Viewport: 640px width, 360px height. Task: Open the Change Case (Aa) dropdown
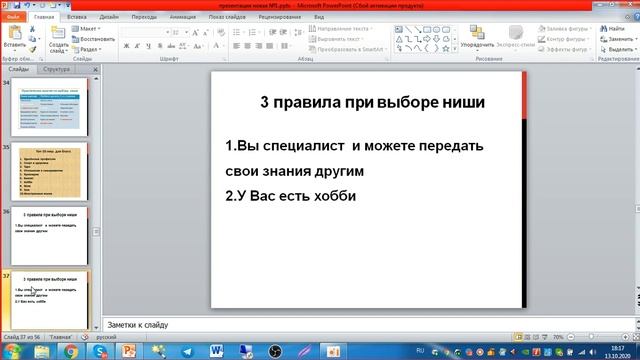click(x=198, y=46)
